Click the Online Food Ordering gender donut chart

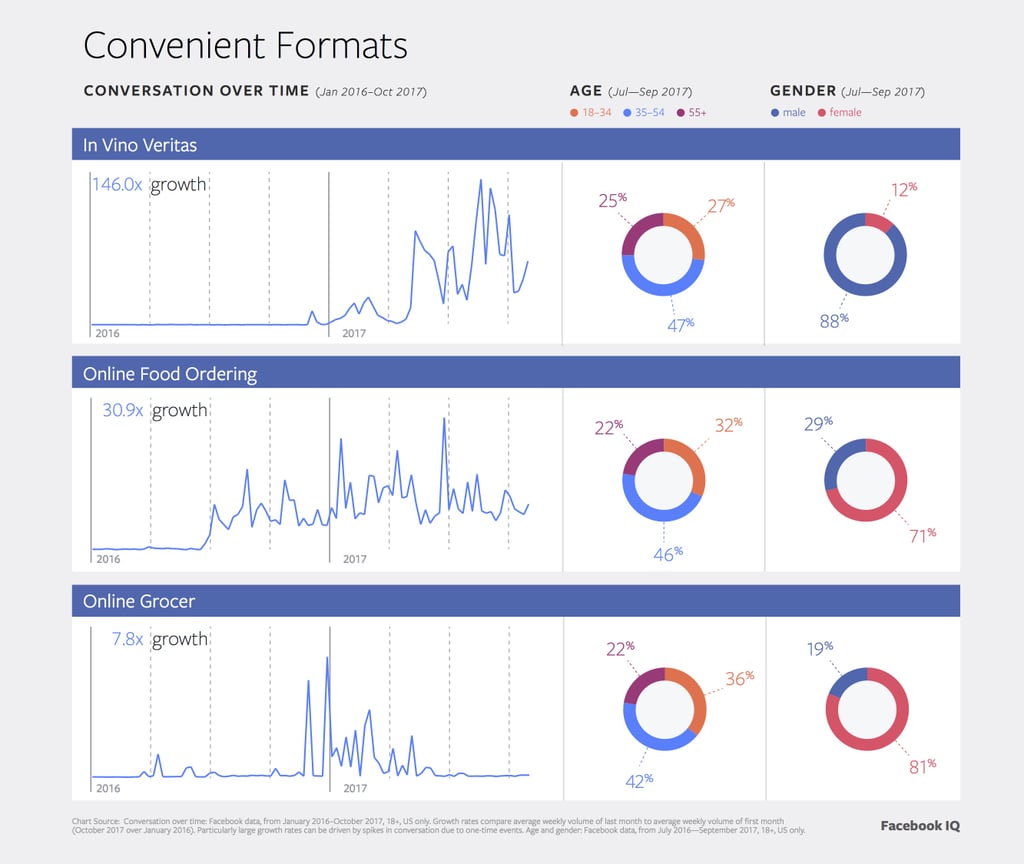tap(865, 479)
